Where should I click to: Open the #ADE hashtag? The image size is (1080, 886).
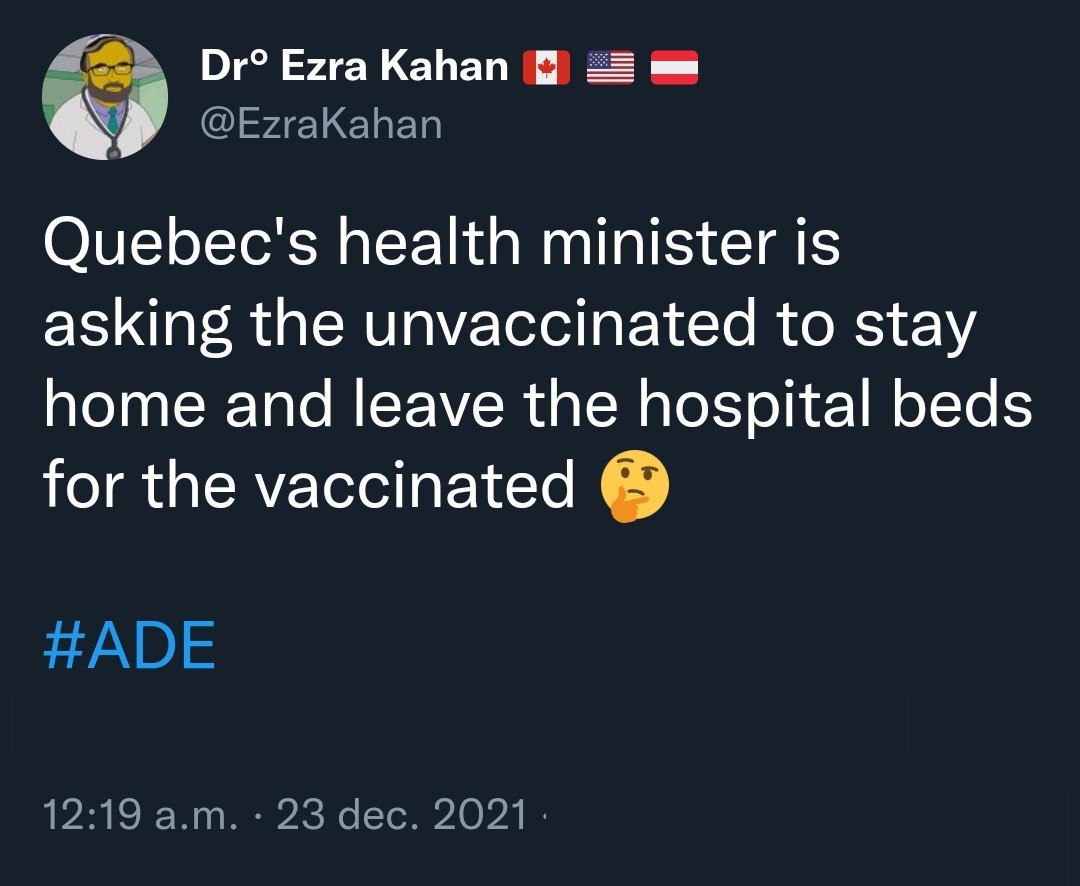coord(129,647)
